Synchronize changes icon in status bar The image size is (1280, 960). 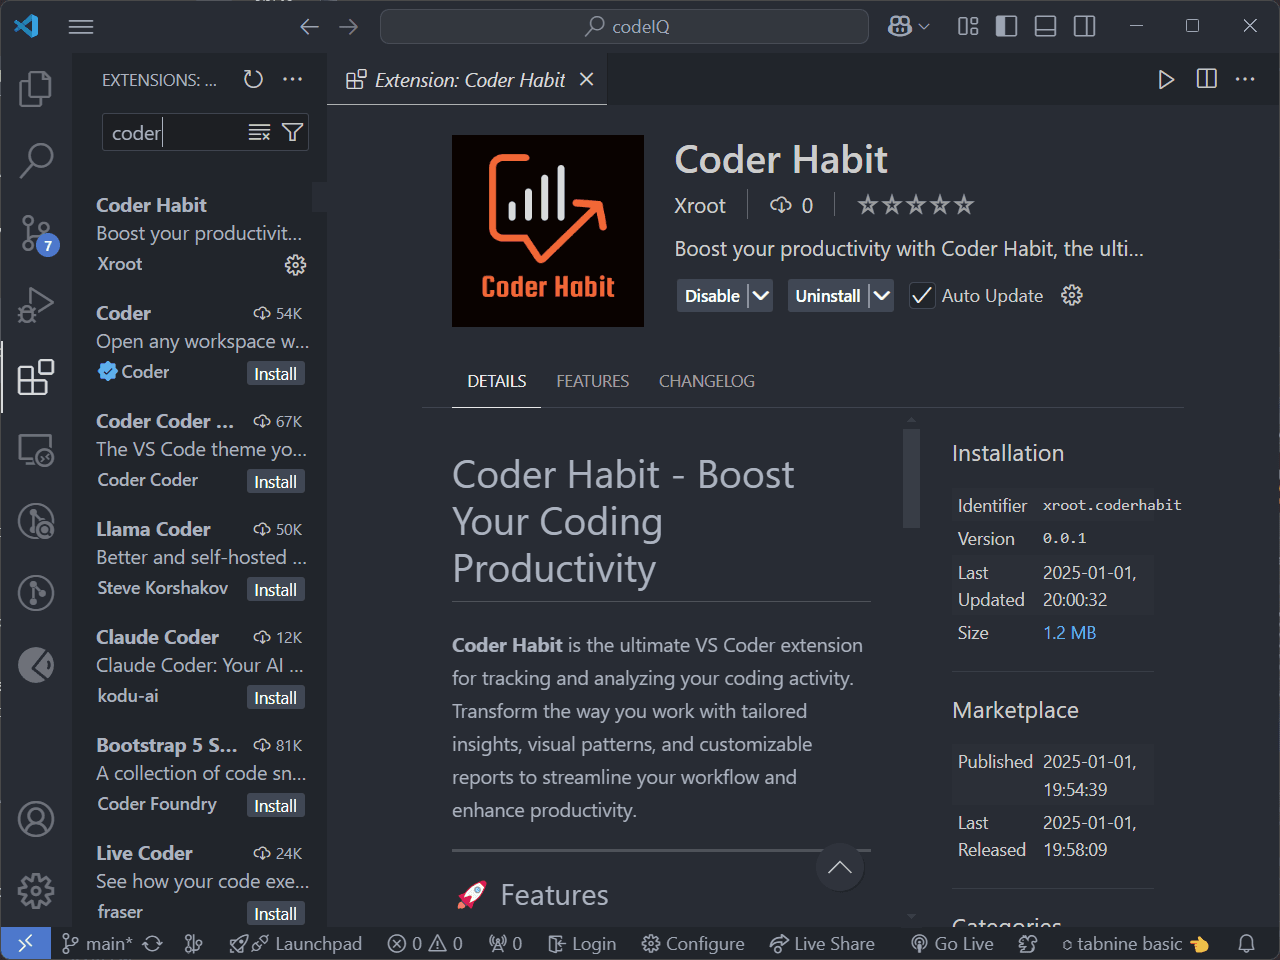coord(152,943)
